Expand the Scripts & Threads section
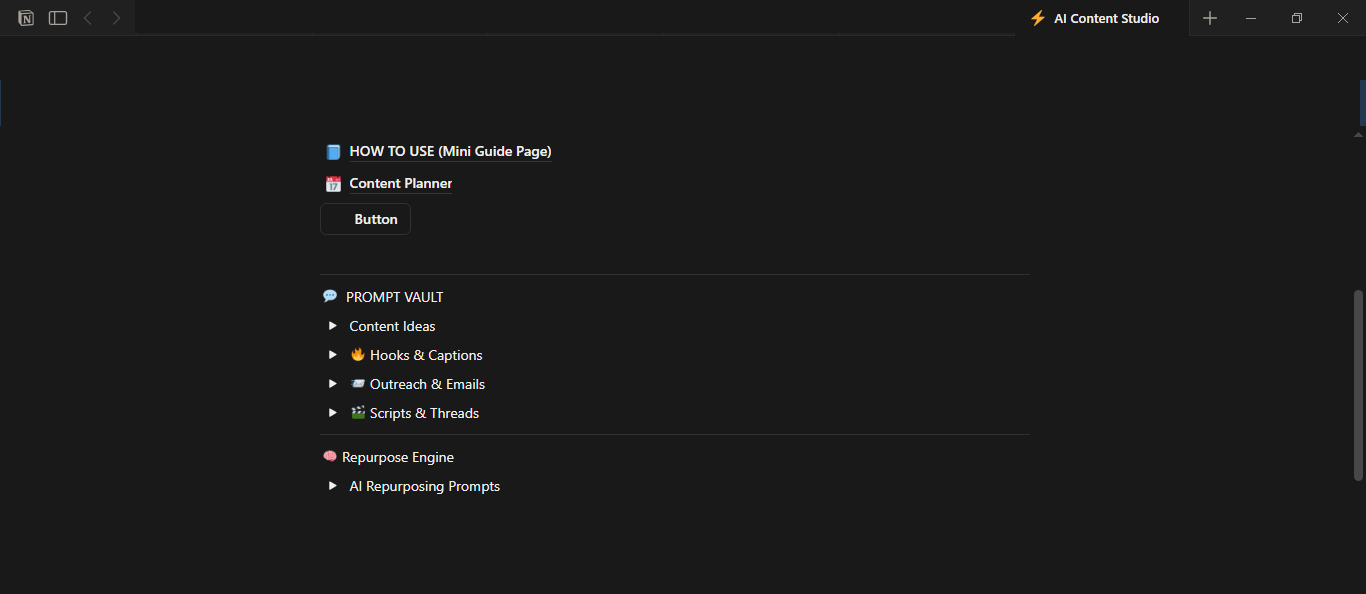The width and height of the screenshot is (1366, 594). [x=332, y=412]
